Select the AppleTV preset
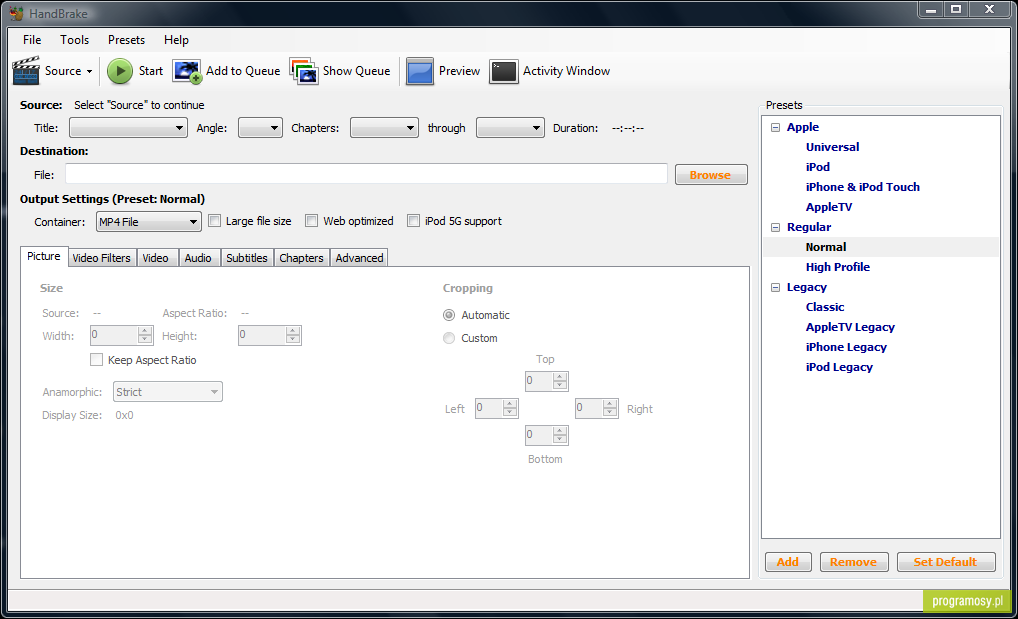Viewport: 1018px width, 619px height. 829,207
